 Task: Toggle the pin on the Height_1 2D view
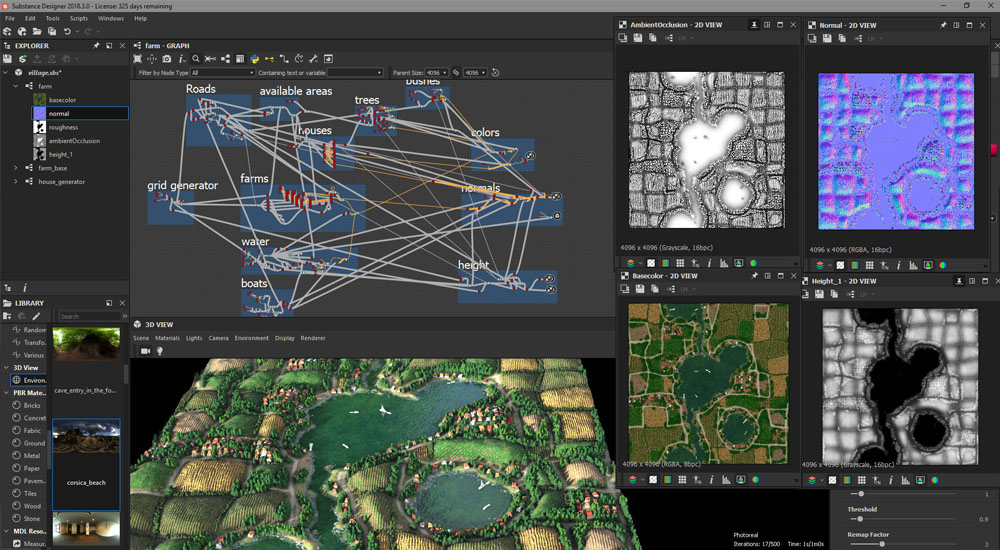(959, 281)
